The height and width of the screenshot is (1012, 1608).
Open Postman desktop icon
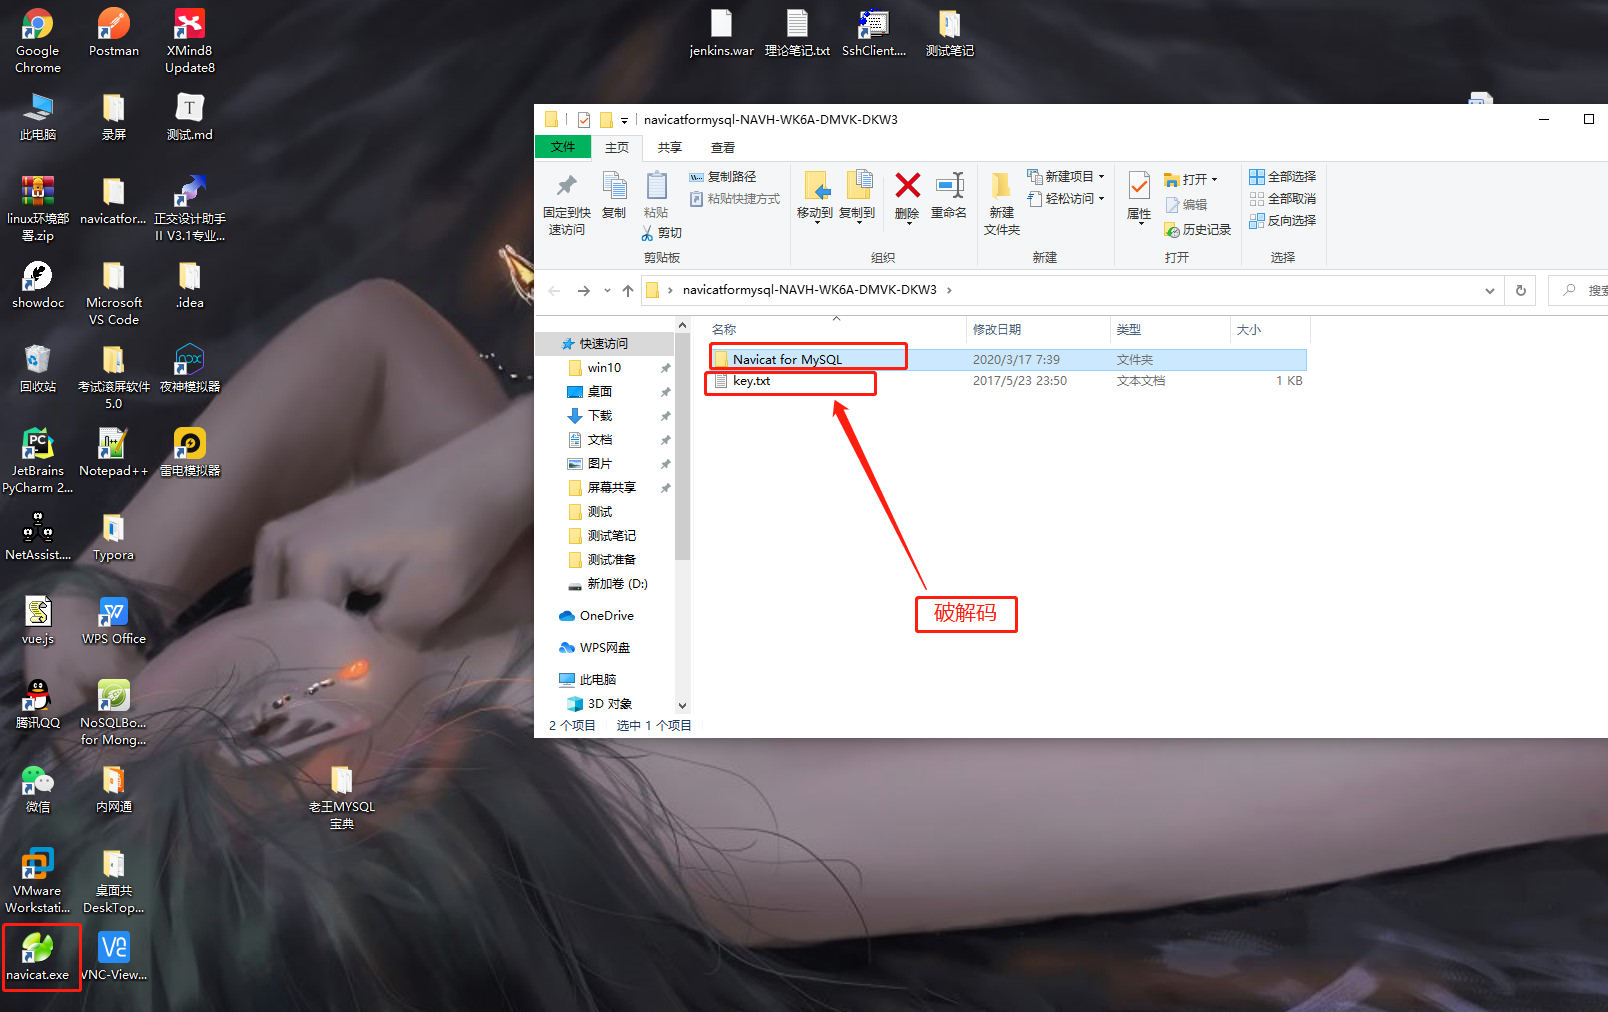click(114, 33)
